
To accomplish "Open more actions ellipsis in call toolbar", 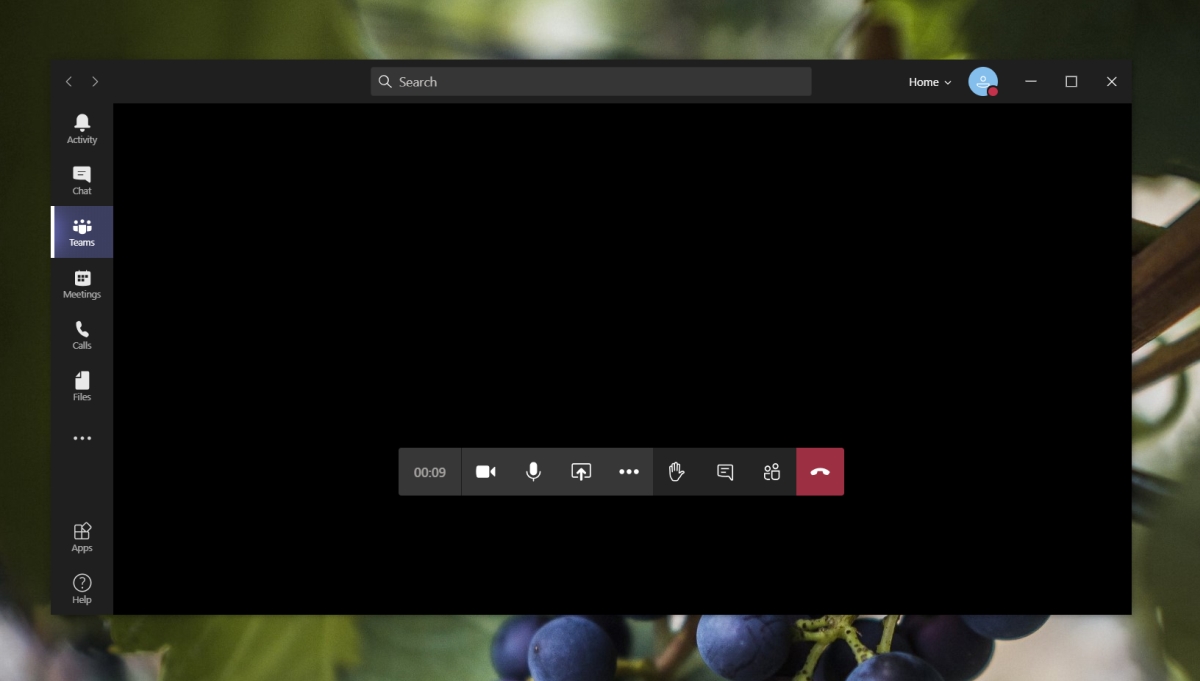I will coord(629,472).
